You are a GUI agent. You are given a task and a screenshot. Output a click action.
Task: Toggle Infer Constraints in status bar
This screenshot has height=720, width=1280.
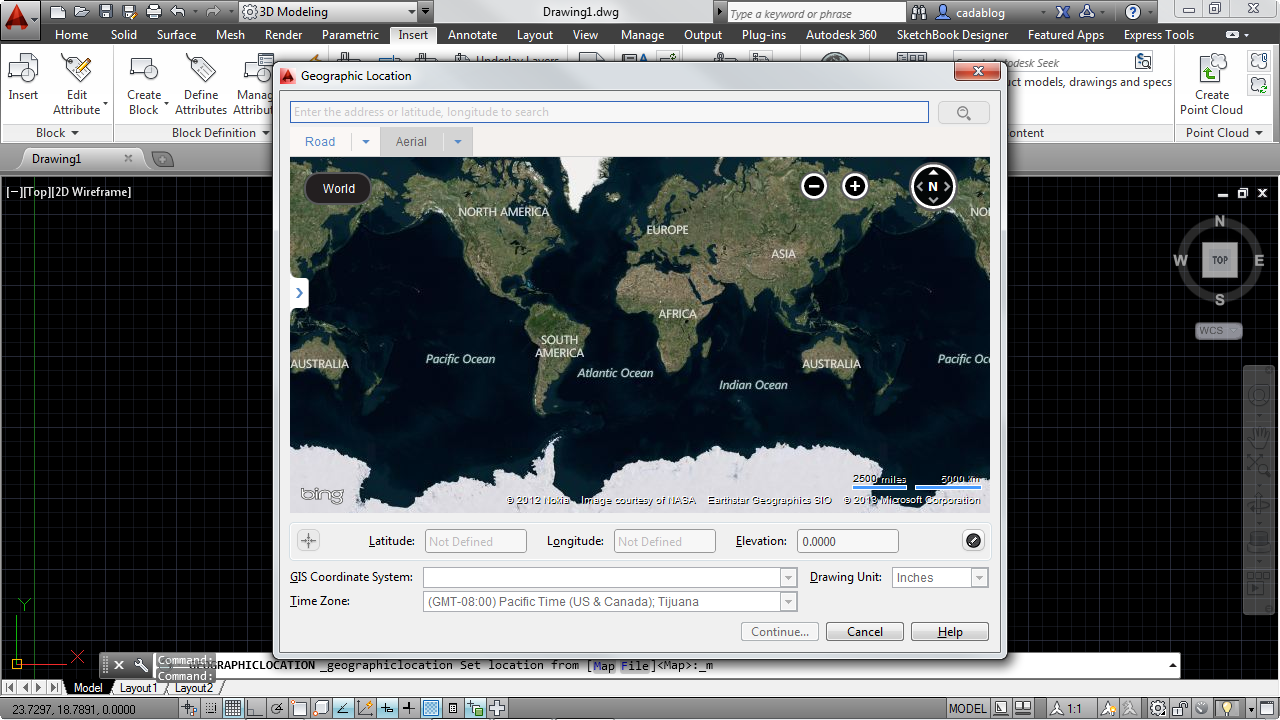(188, 709)
